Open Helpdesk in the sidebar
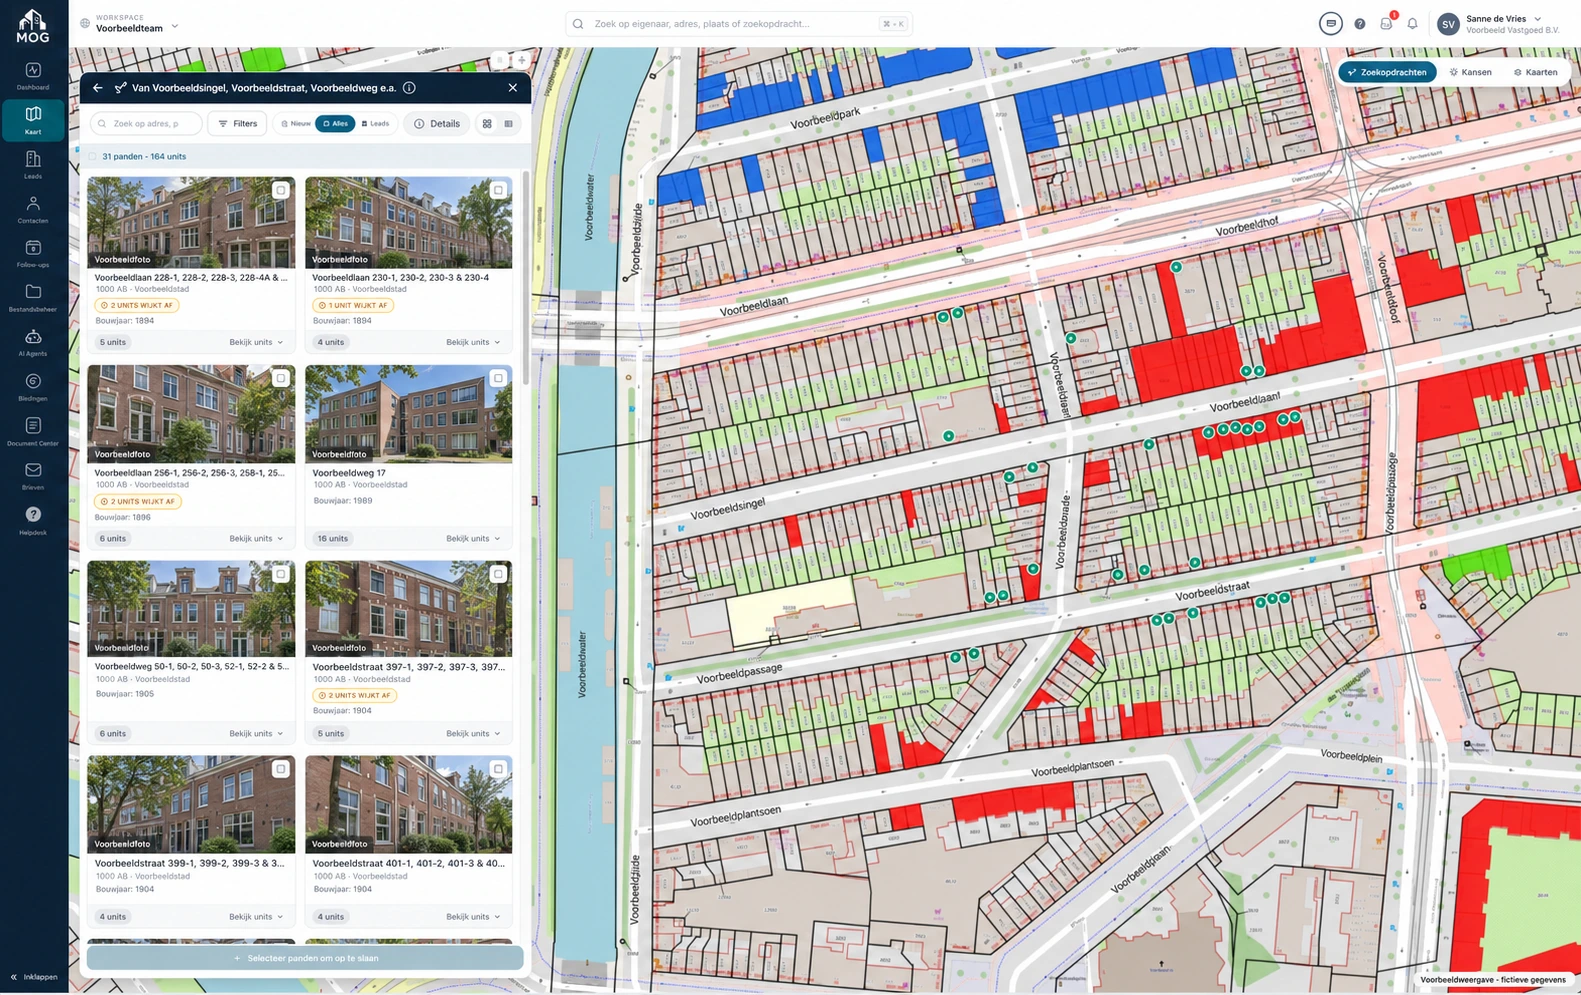Image resolution: width=1581 pixels, height=995 pixels. point(33,521)
